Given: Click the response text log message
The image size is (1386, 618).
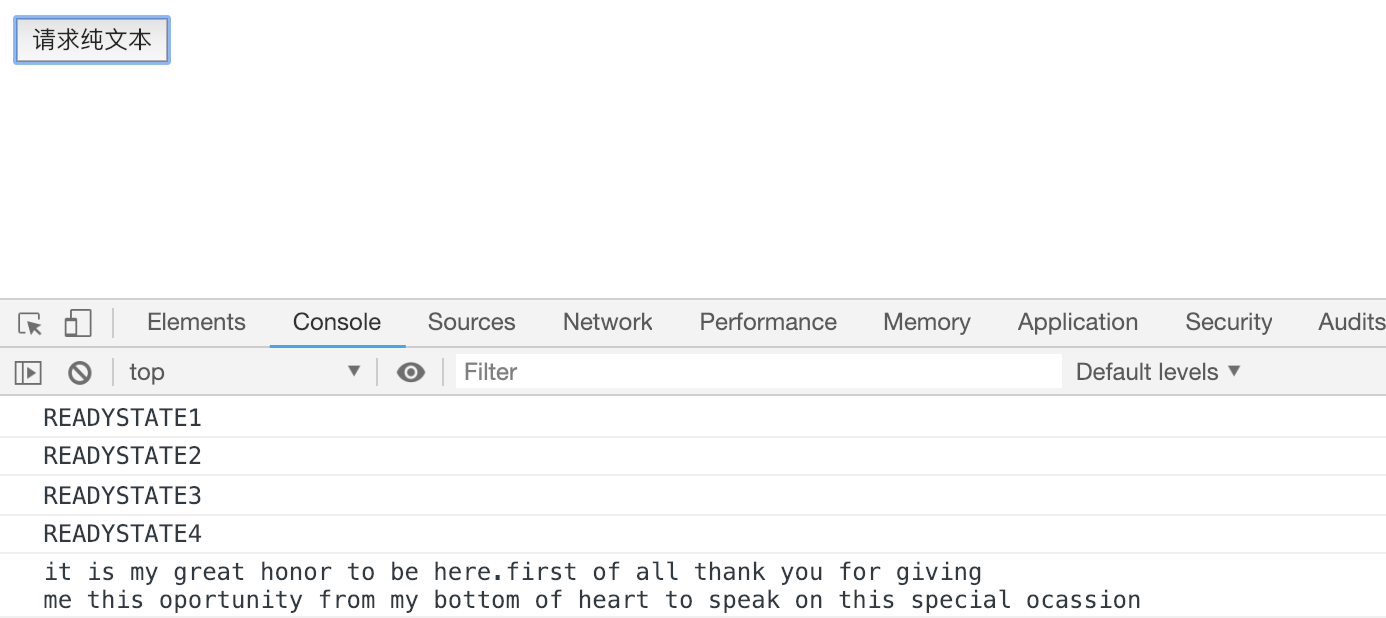Looking at the screenshot, I should click(x=592, y=586).
